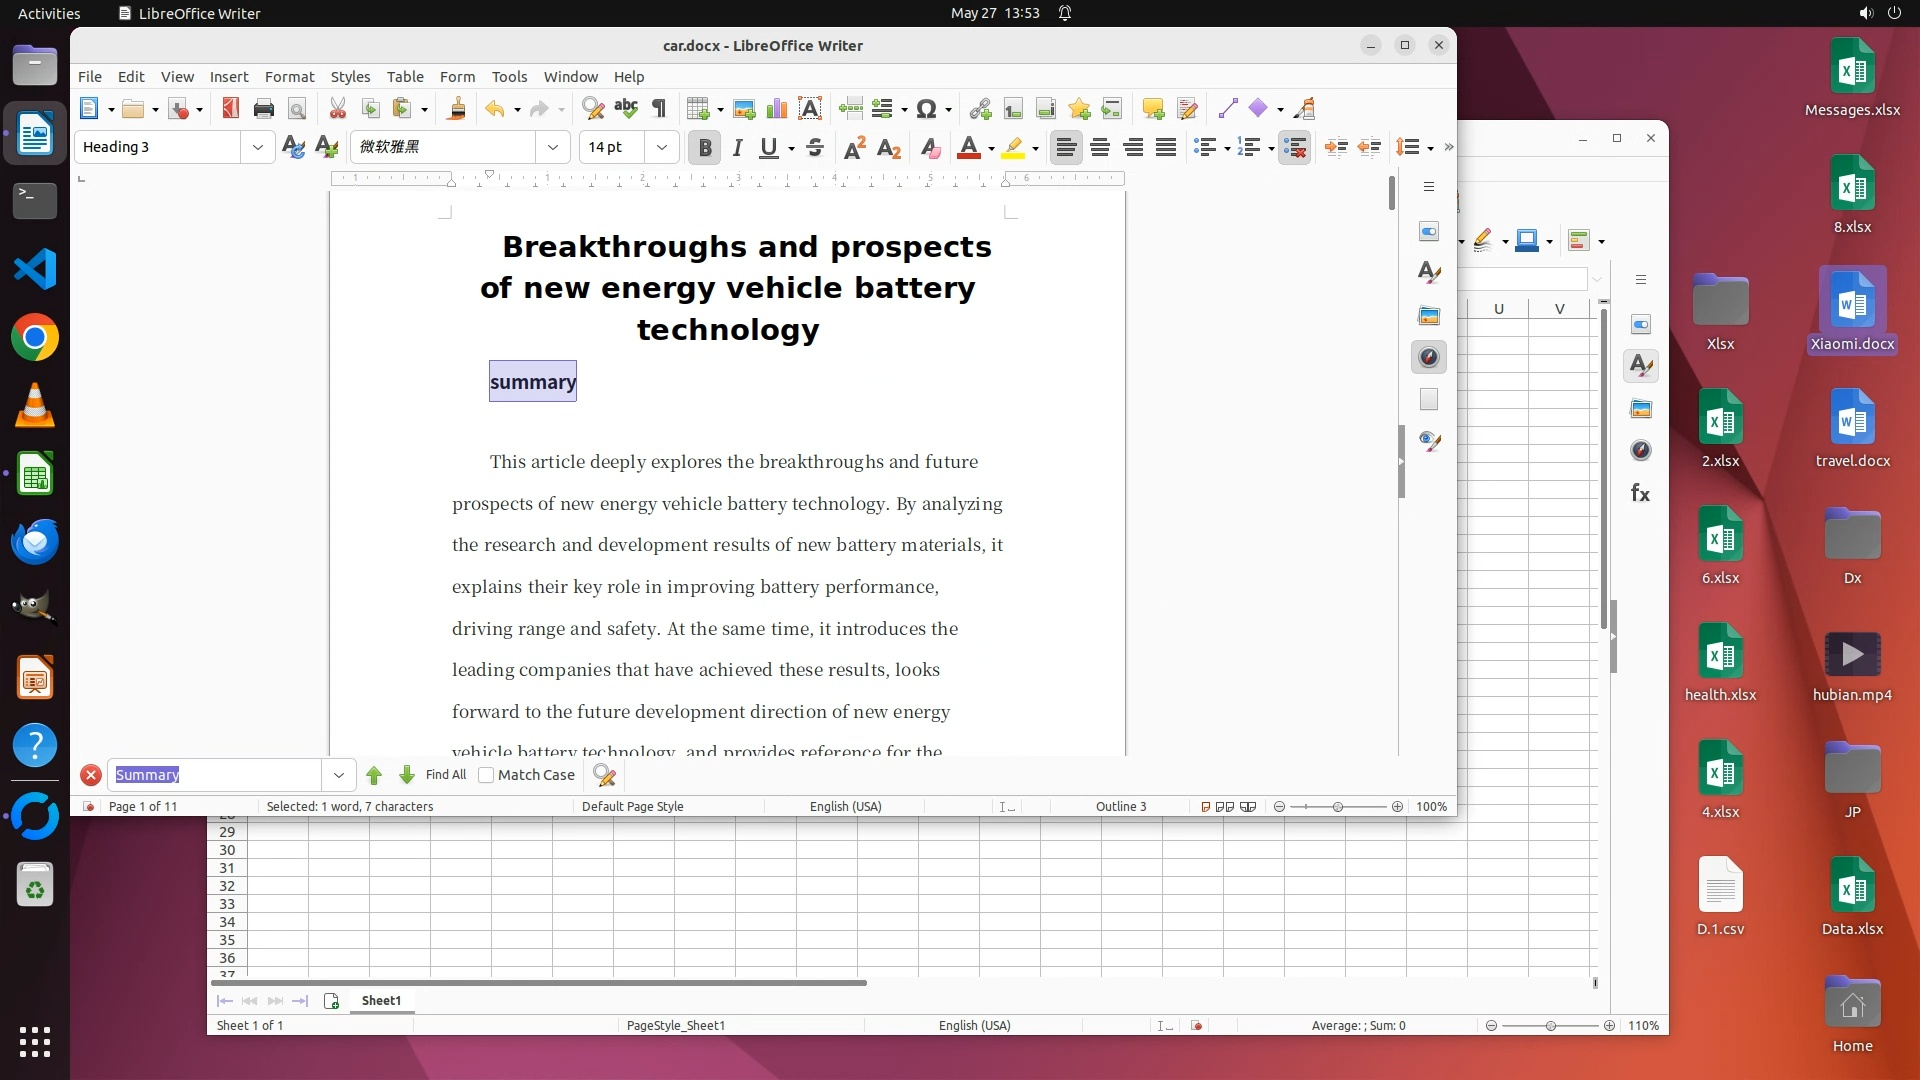1920x1080 pixels.
Task: Click the Print icon in the toolbar
Action: (263, 109)
